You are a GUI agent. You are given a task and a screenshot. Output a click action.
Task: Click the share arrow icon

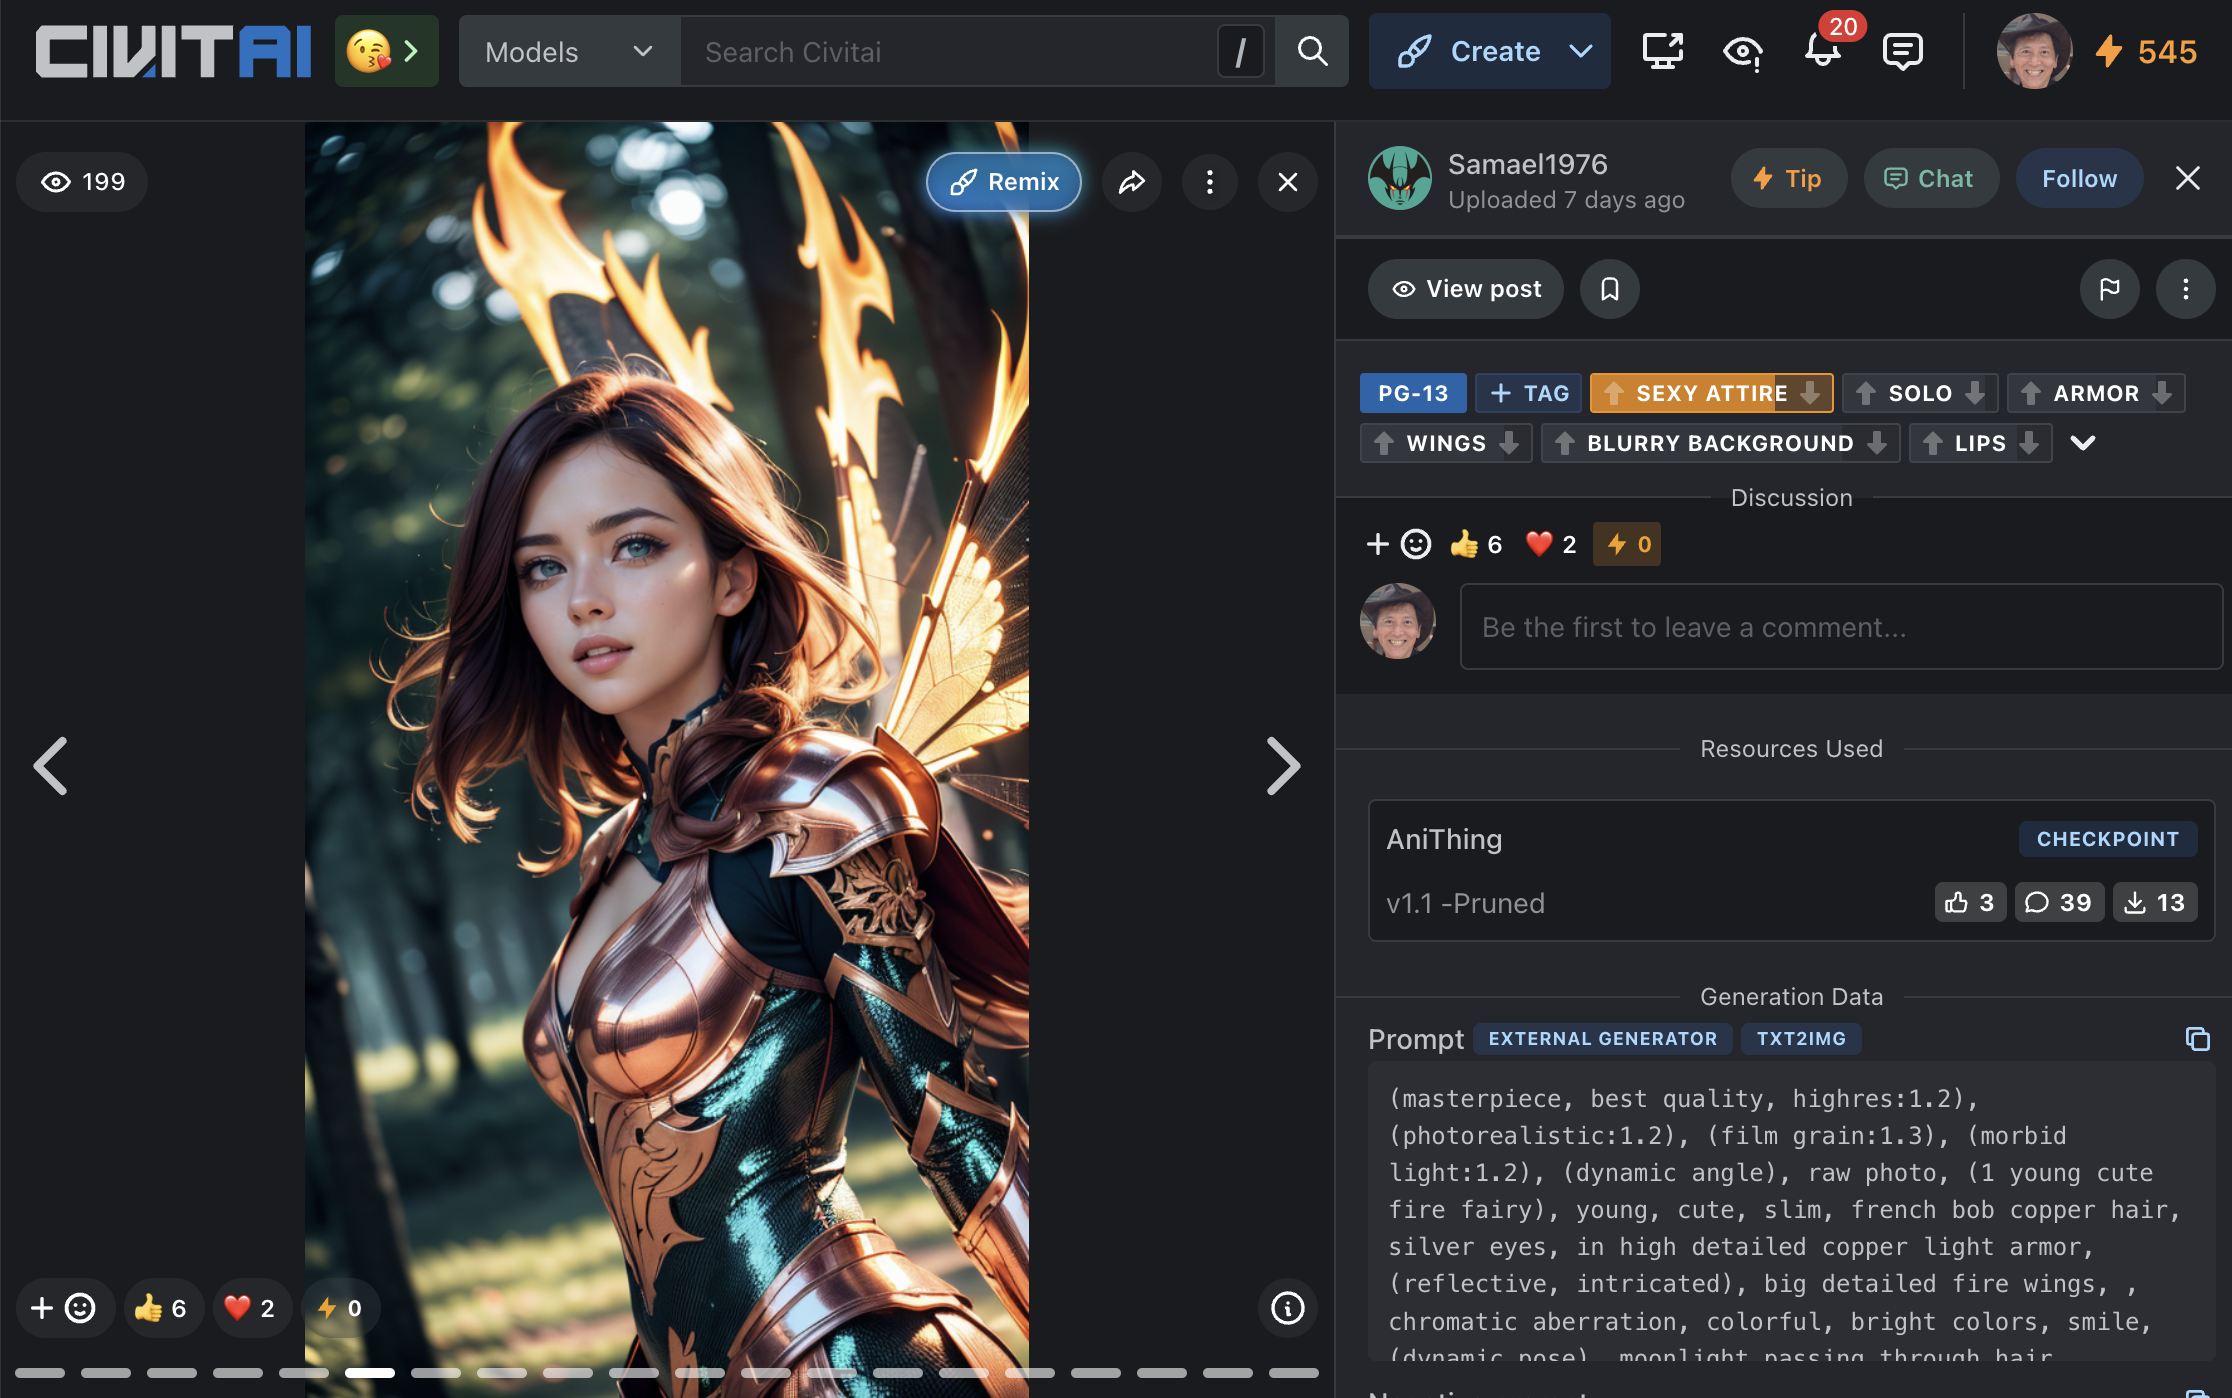[x=1131, y=182]
